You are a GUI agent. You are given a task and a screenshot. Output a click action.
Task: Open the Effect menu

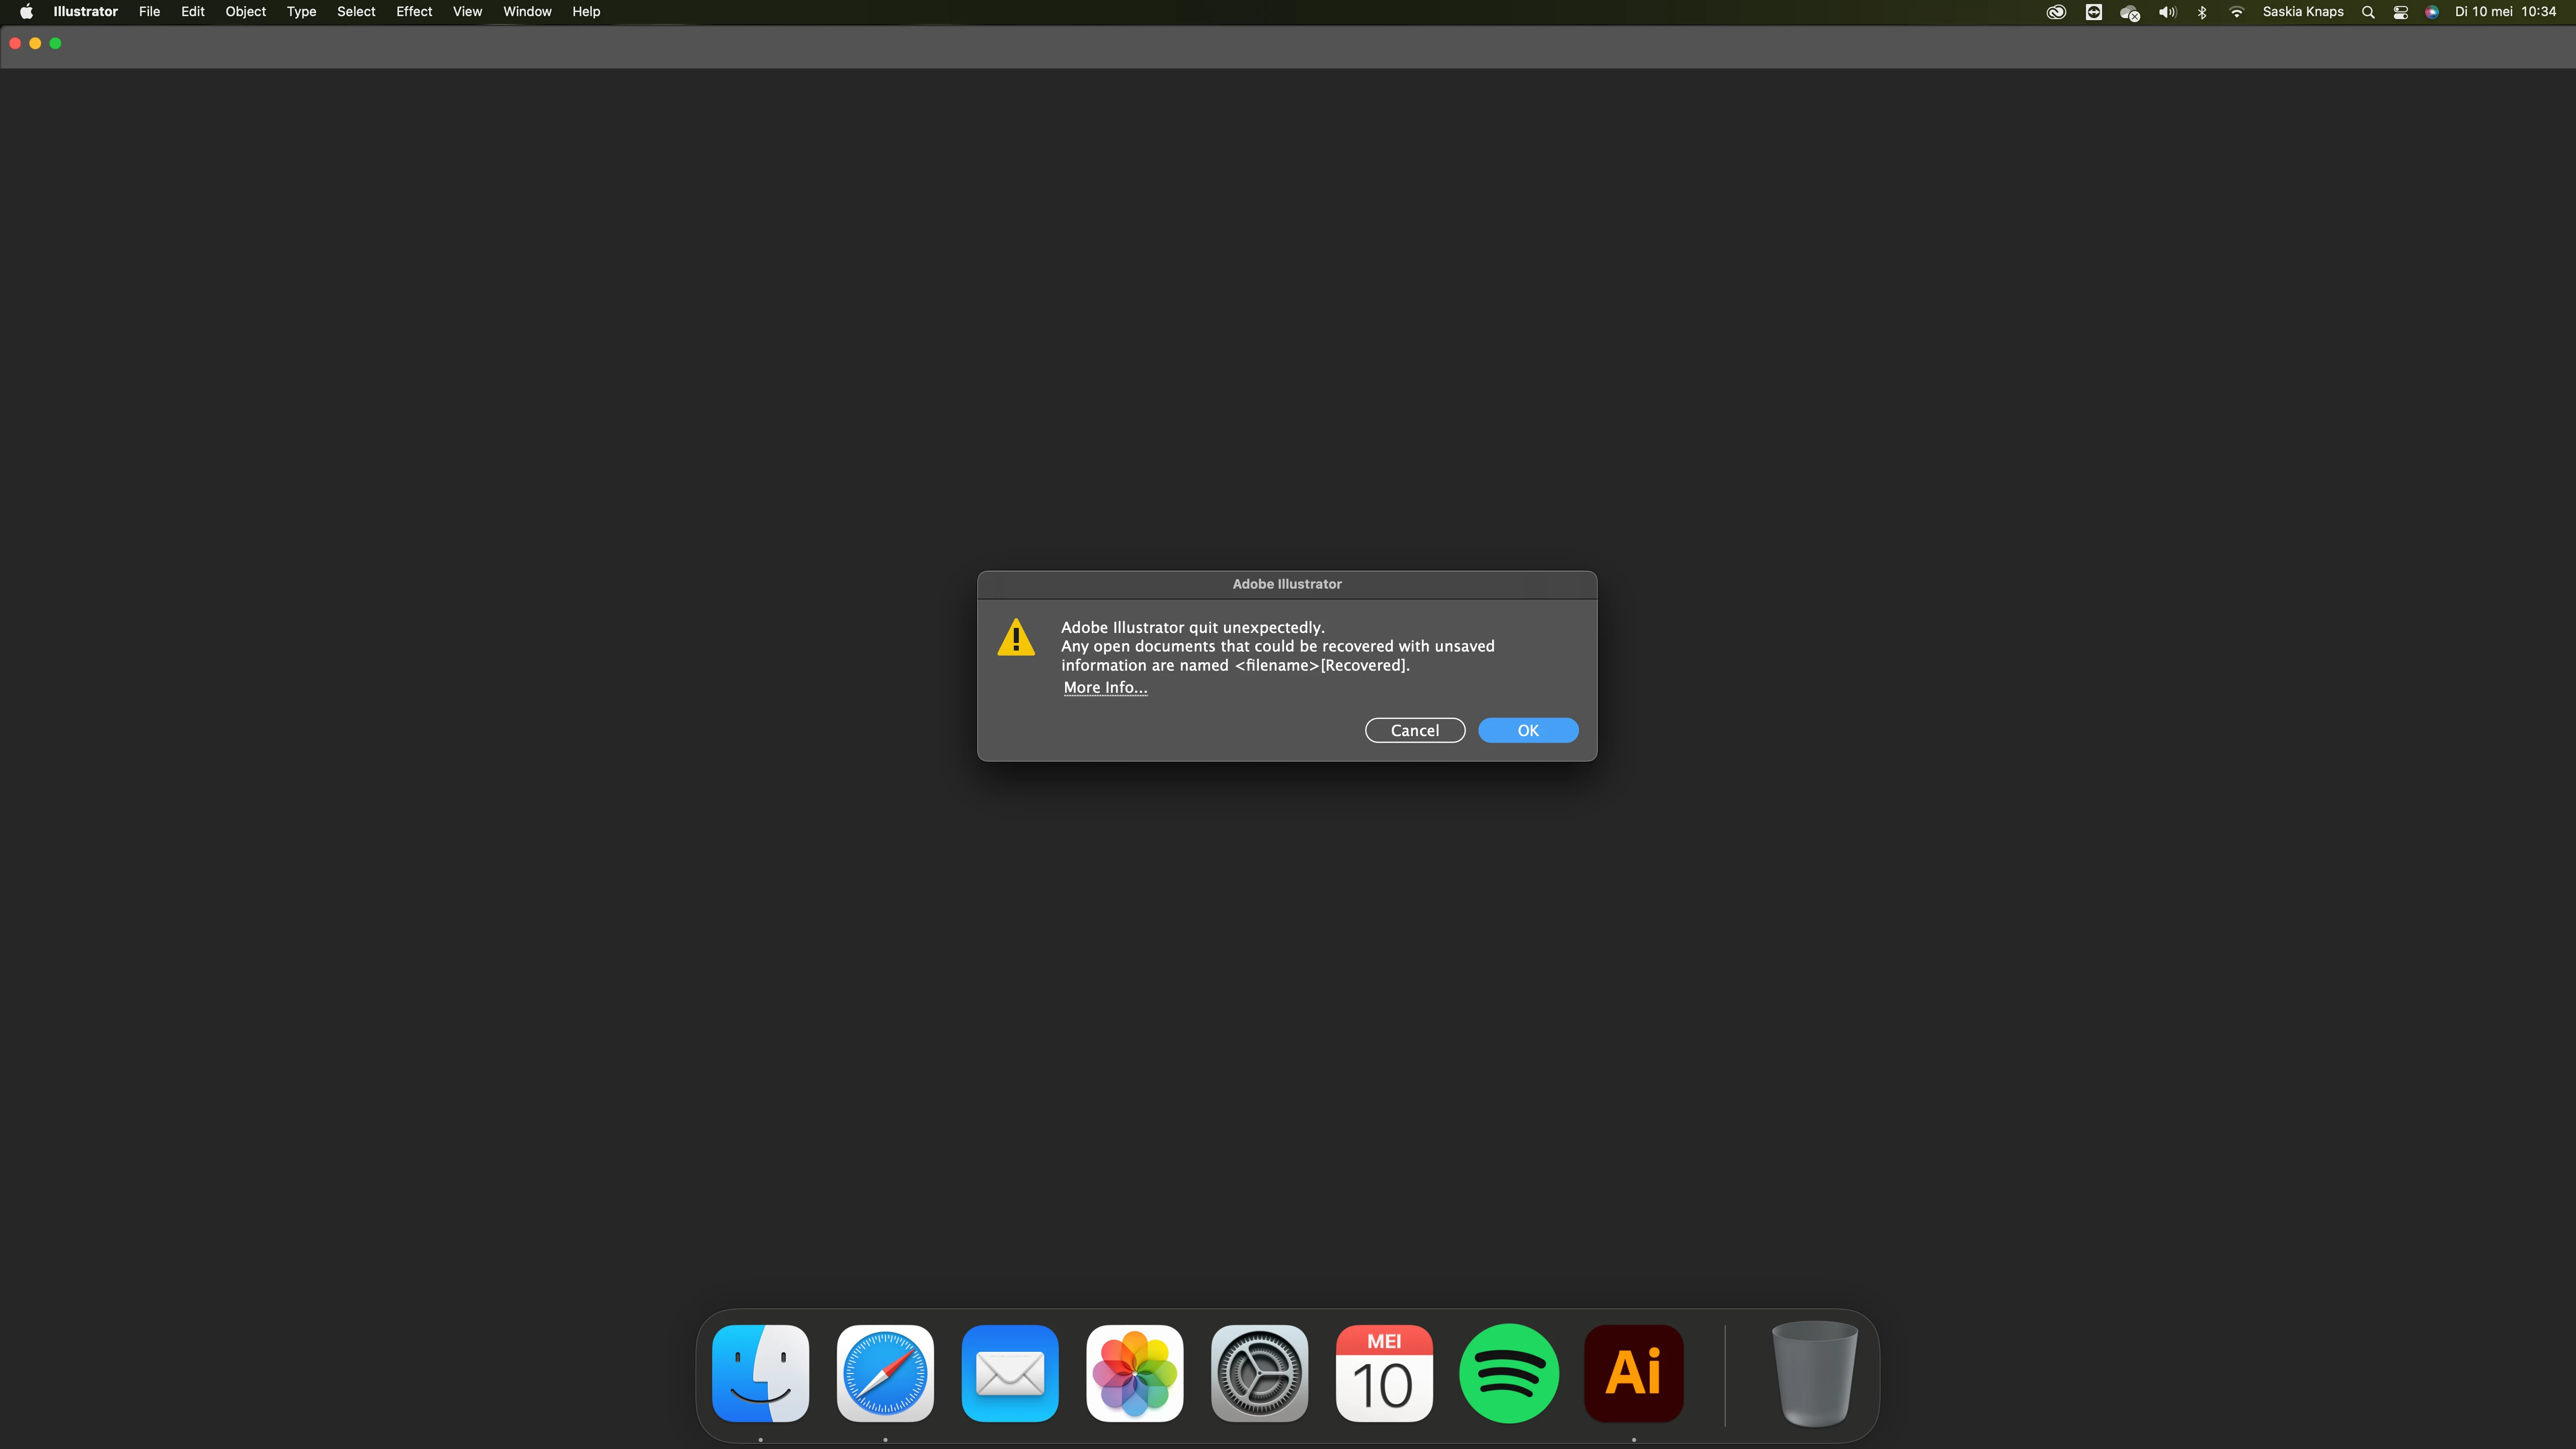pos(413,12)
